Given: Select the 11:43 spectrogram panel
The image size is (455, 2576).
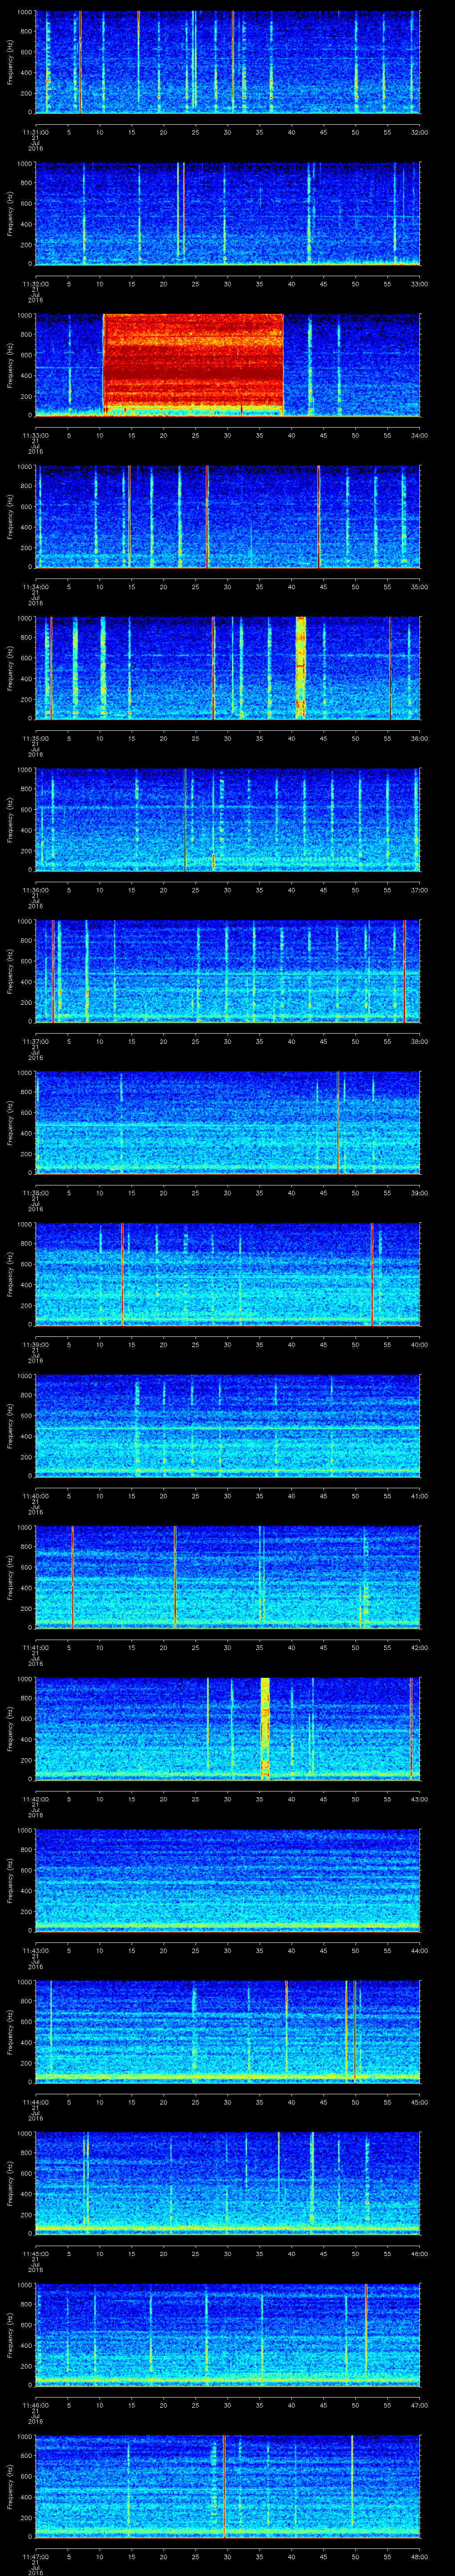Looking at the screenshot, I should [x=227, y=1879].
